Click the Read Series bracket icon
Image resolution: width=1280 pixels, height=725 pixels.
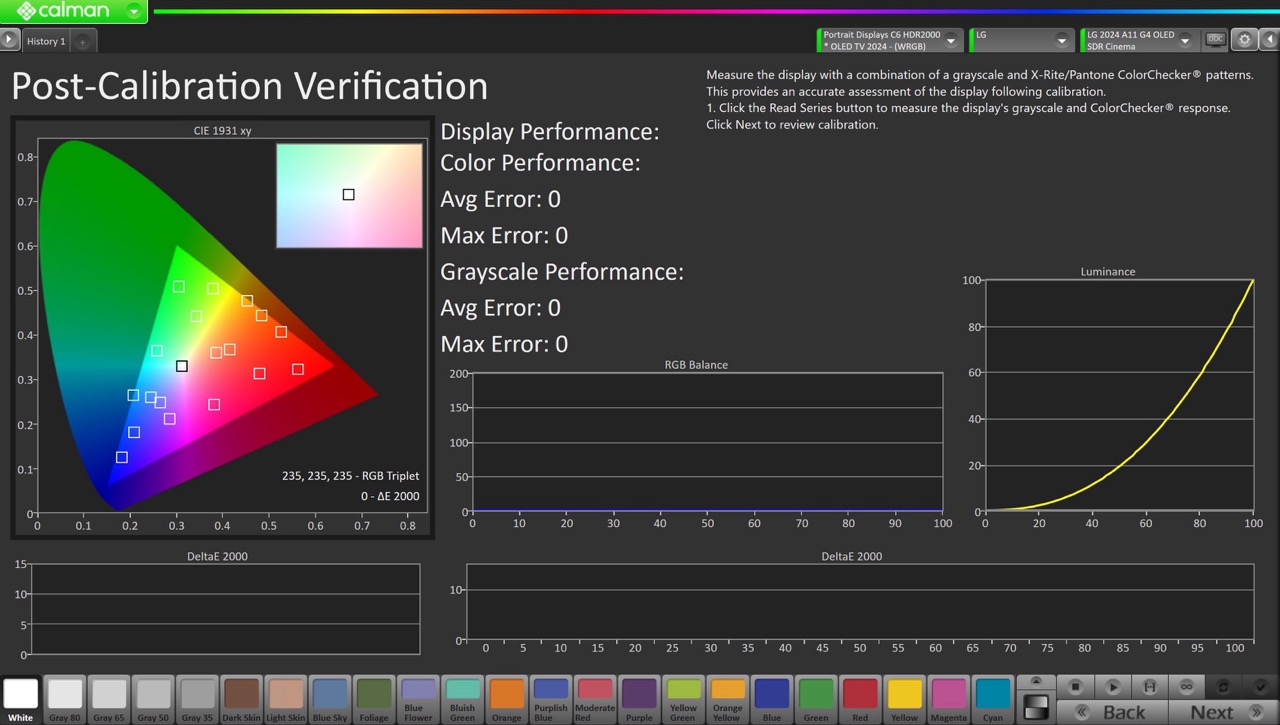coord(1150,687)
